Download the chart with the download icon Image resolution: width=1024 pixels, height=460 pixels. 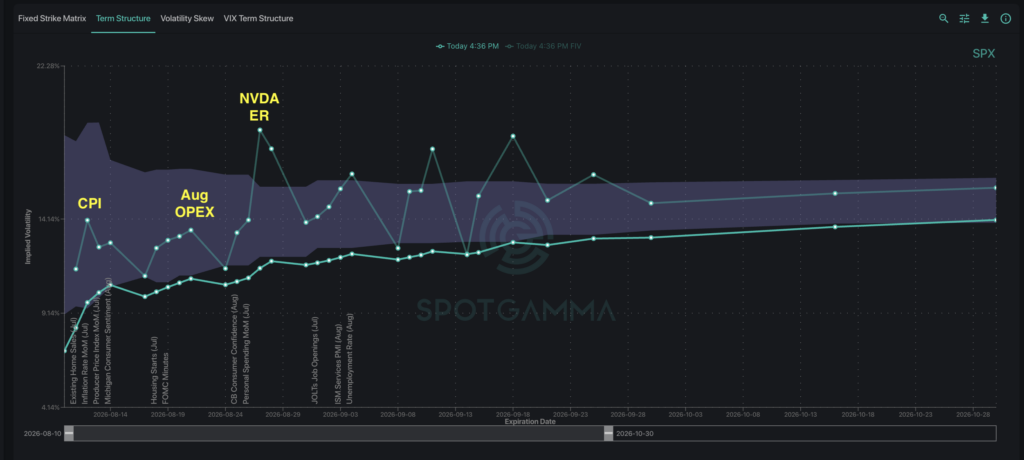[985, 18]
